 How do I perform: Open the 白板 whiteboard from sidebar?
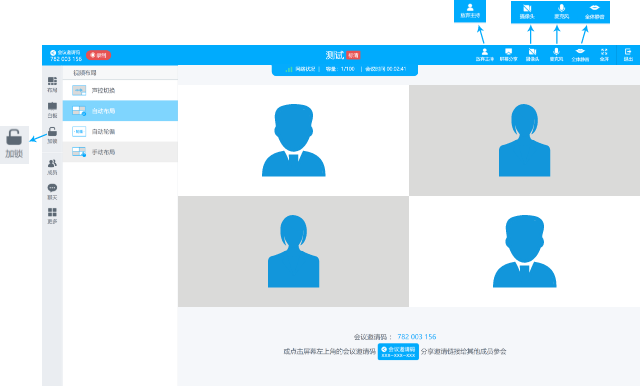52,110
